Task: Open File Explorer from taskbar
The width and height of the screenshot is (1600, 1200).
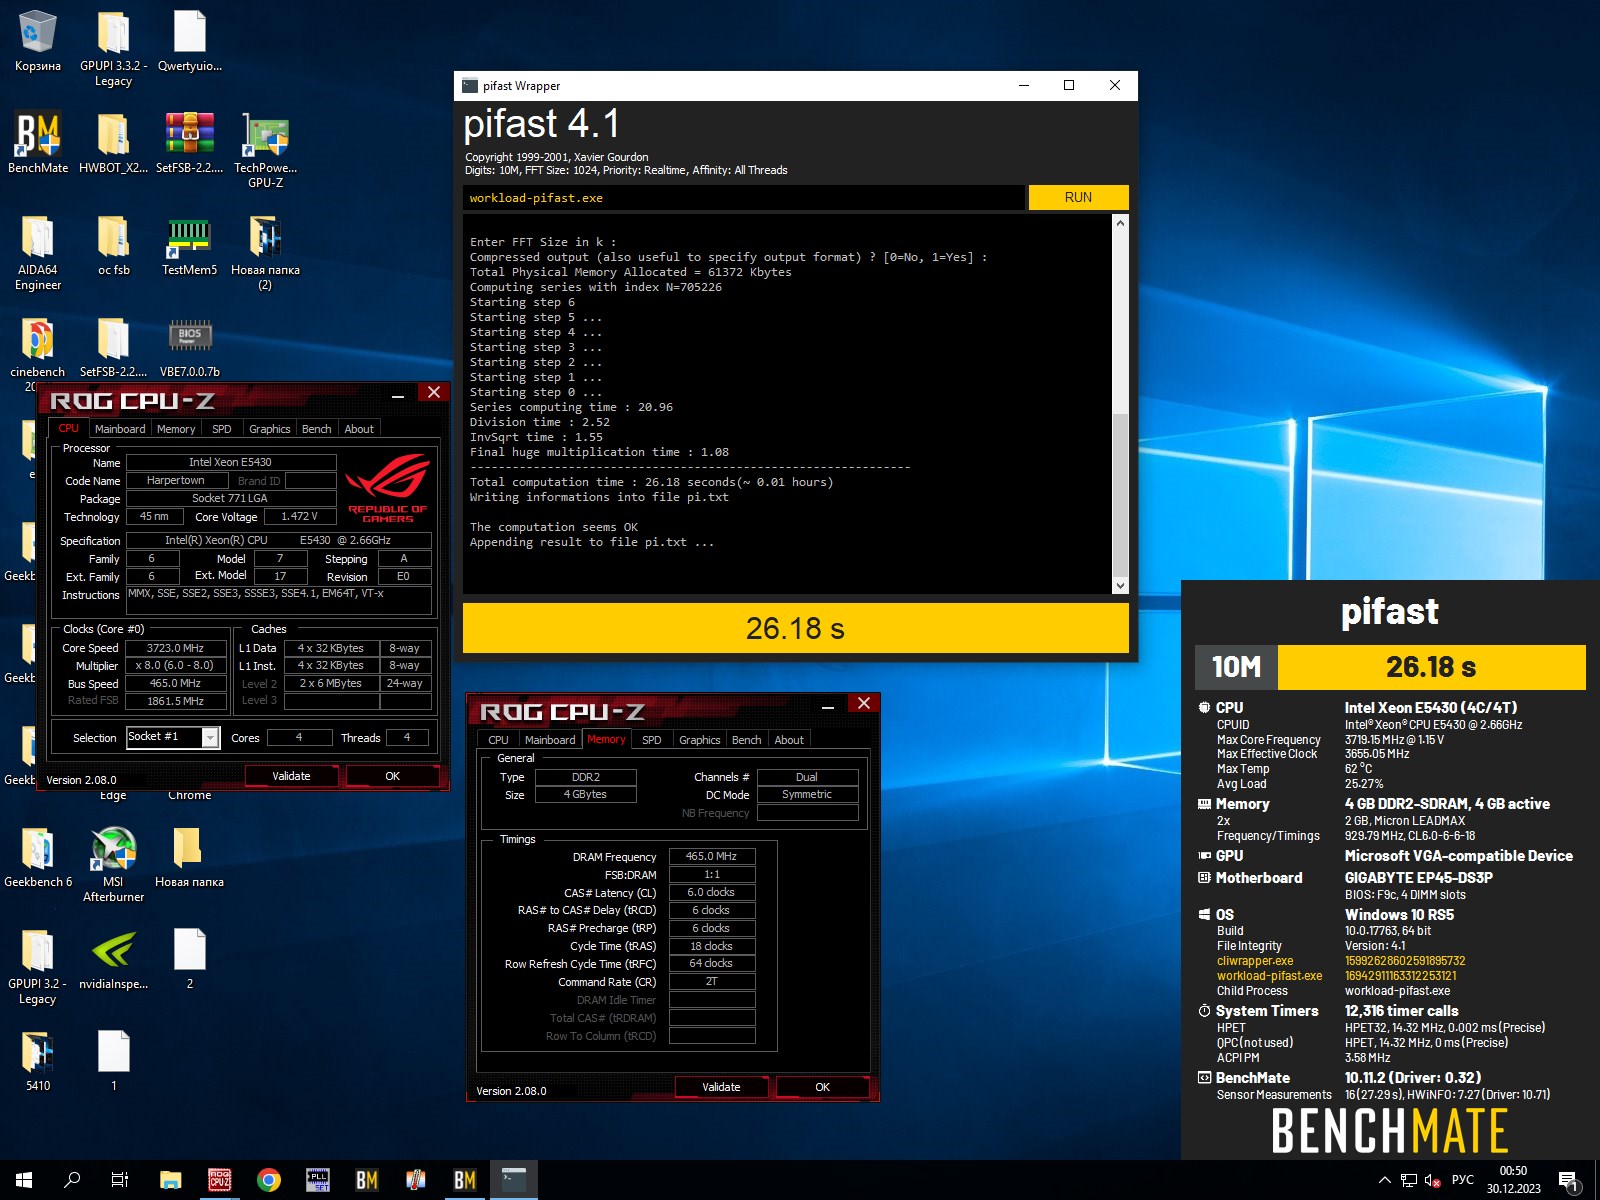Action: (x=170, y=1180)
